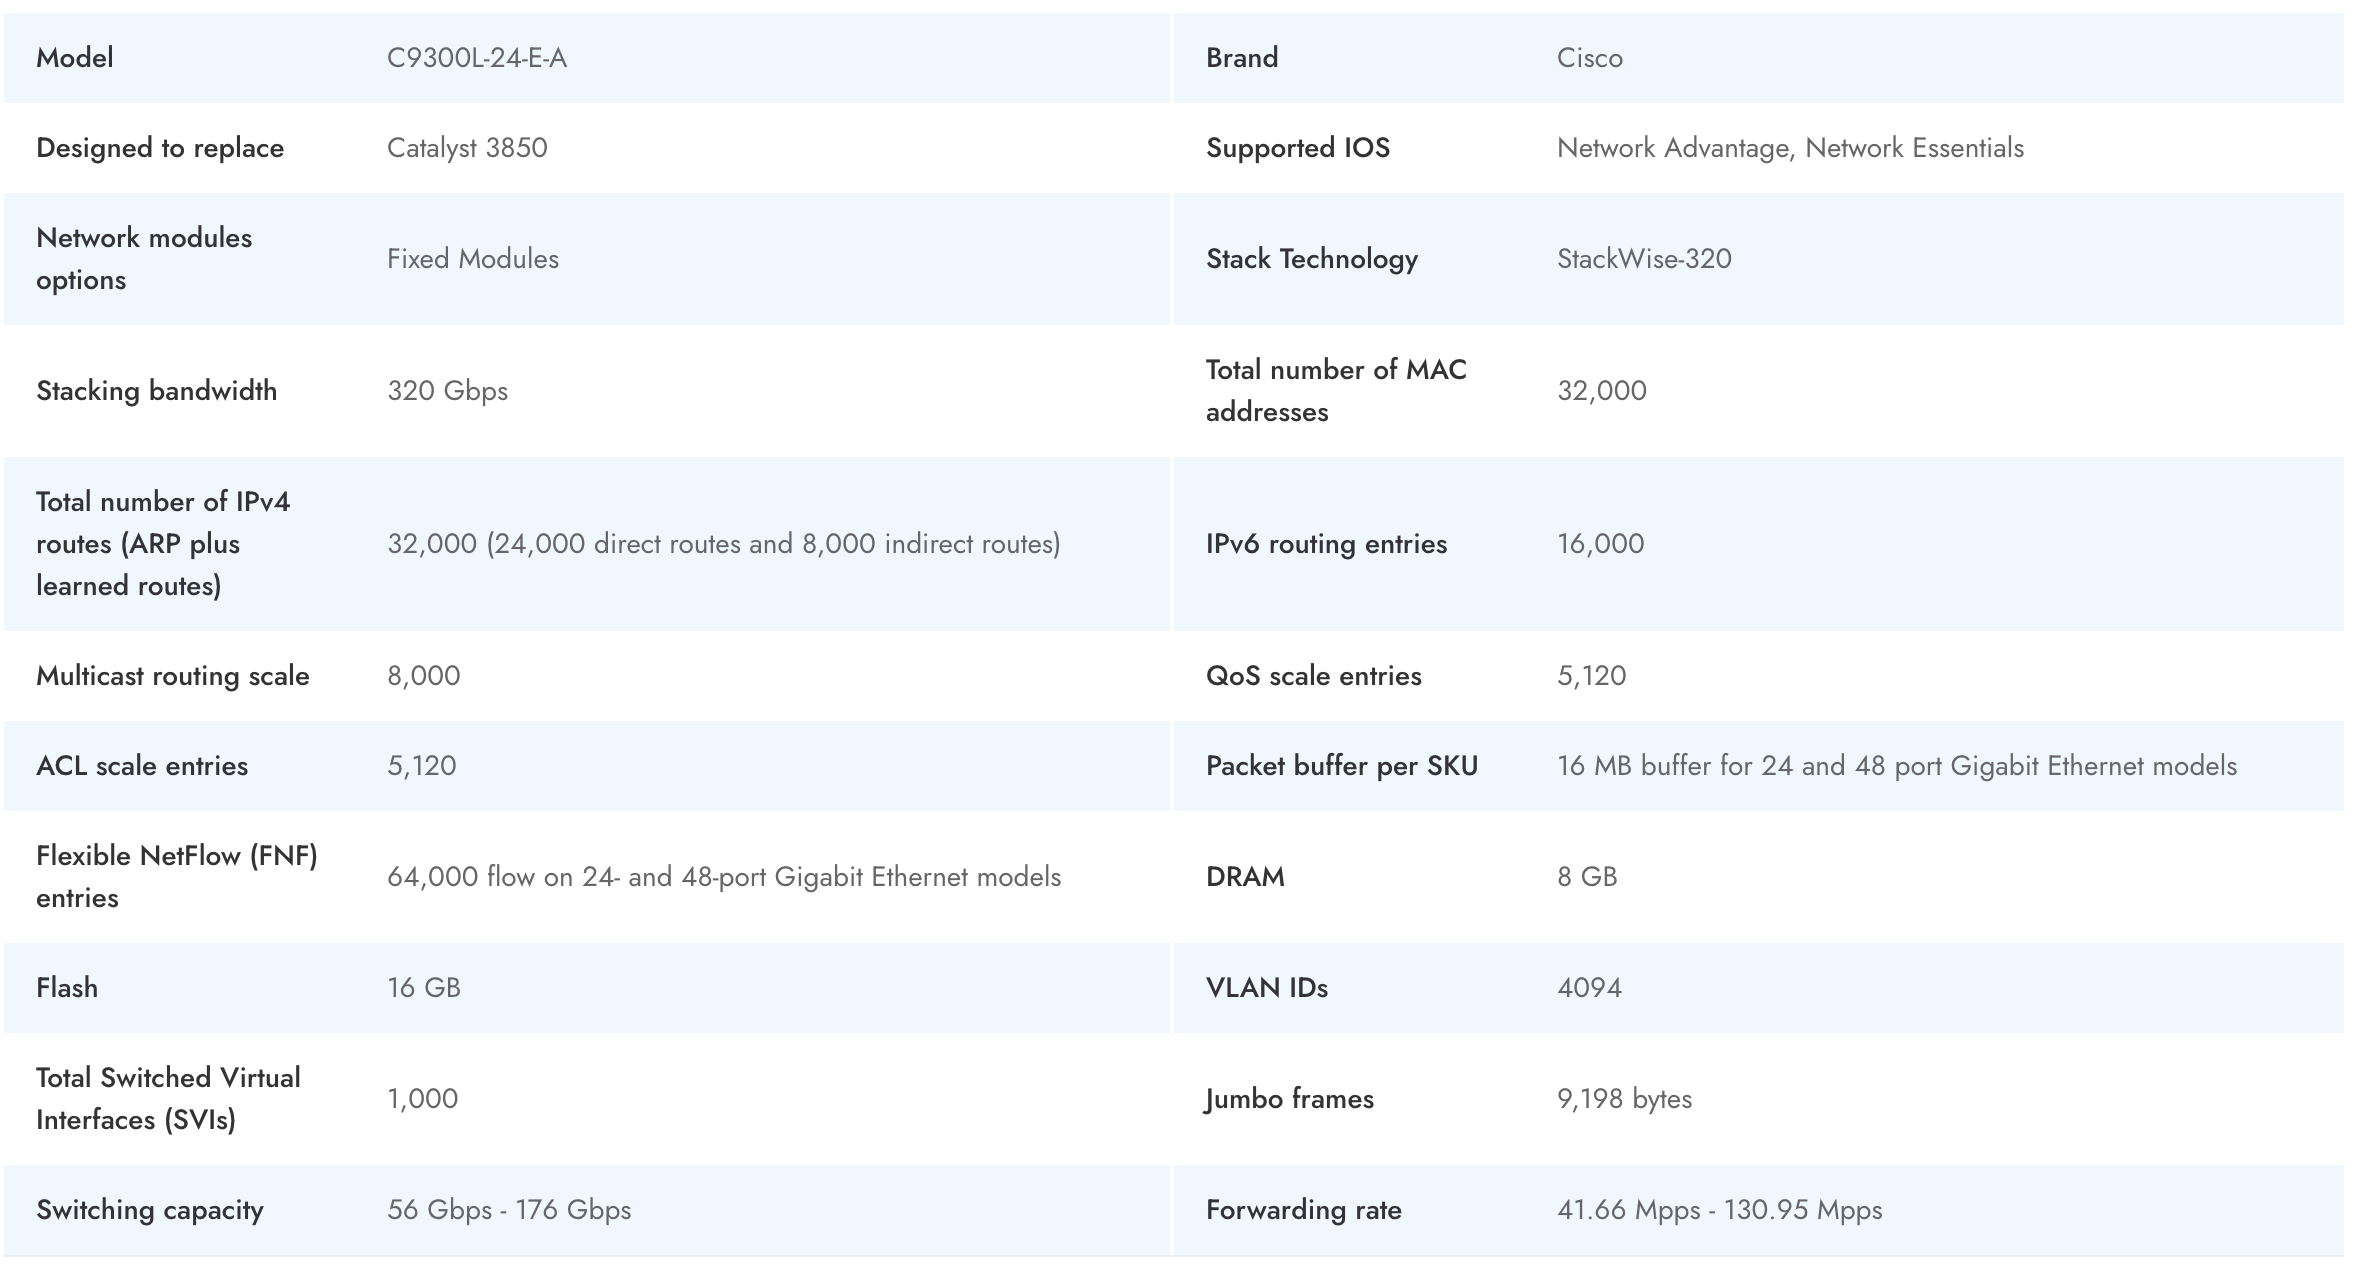Click the Catalyst 3850 text
The width and height of the screenshot is (2362, 1280).
(x=467, y=148)
